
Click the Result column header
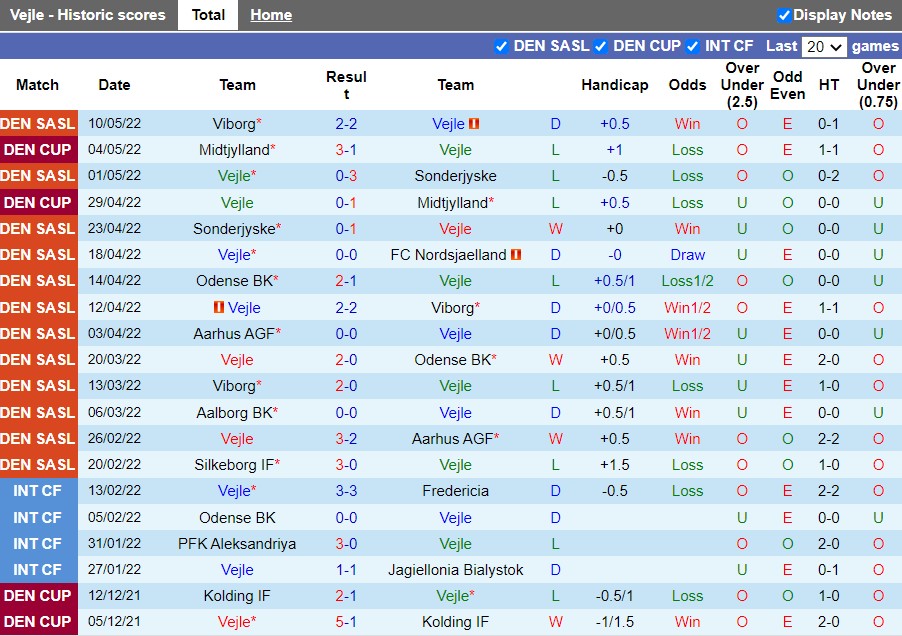point(346,85)
